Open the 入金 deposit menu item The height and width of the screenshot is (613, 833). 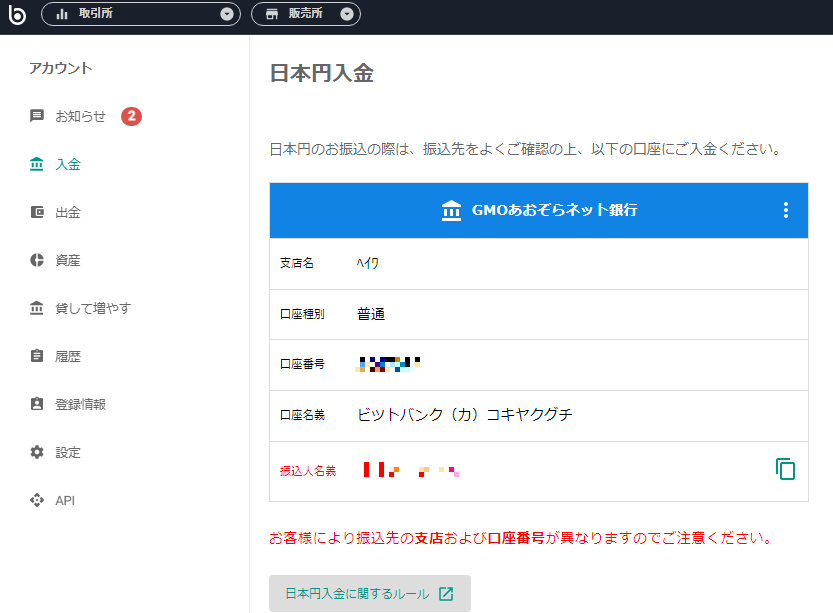67,164
